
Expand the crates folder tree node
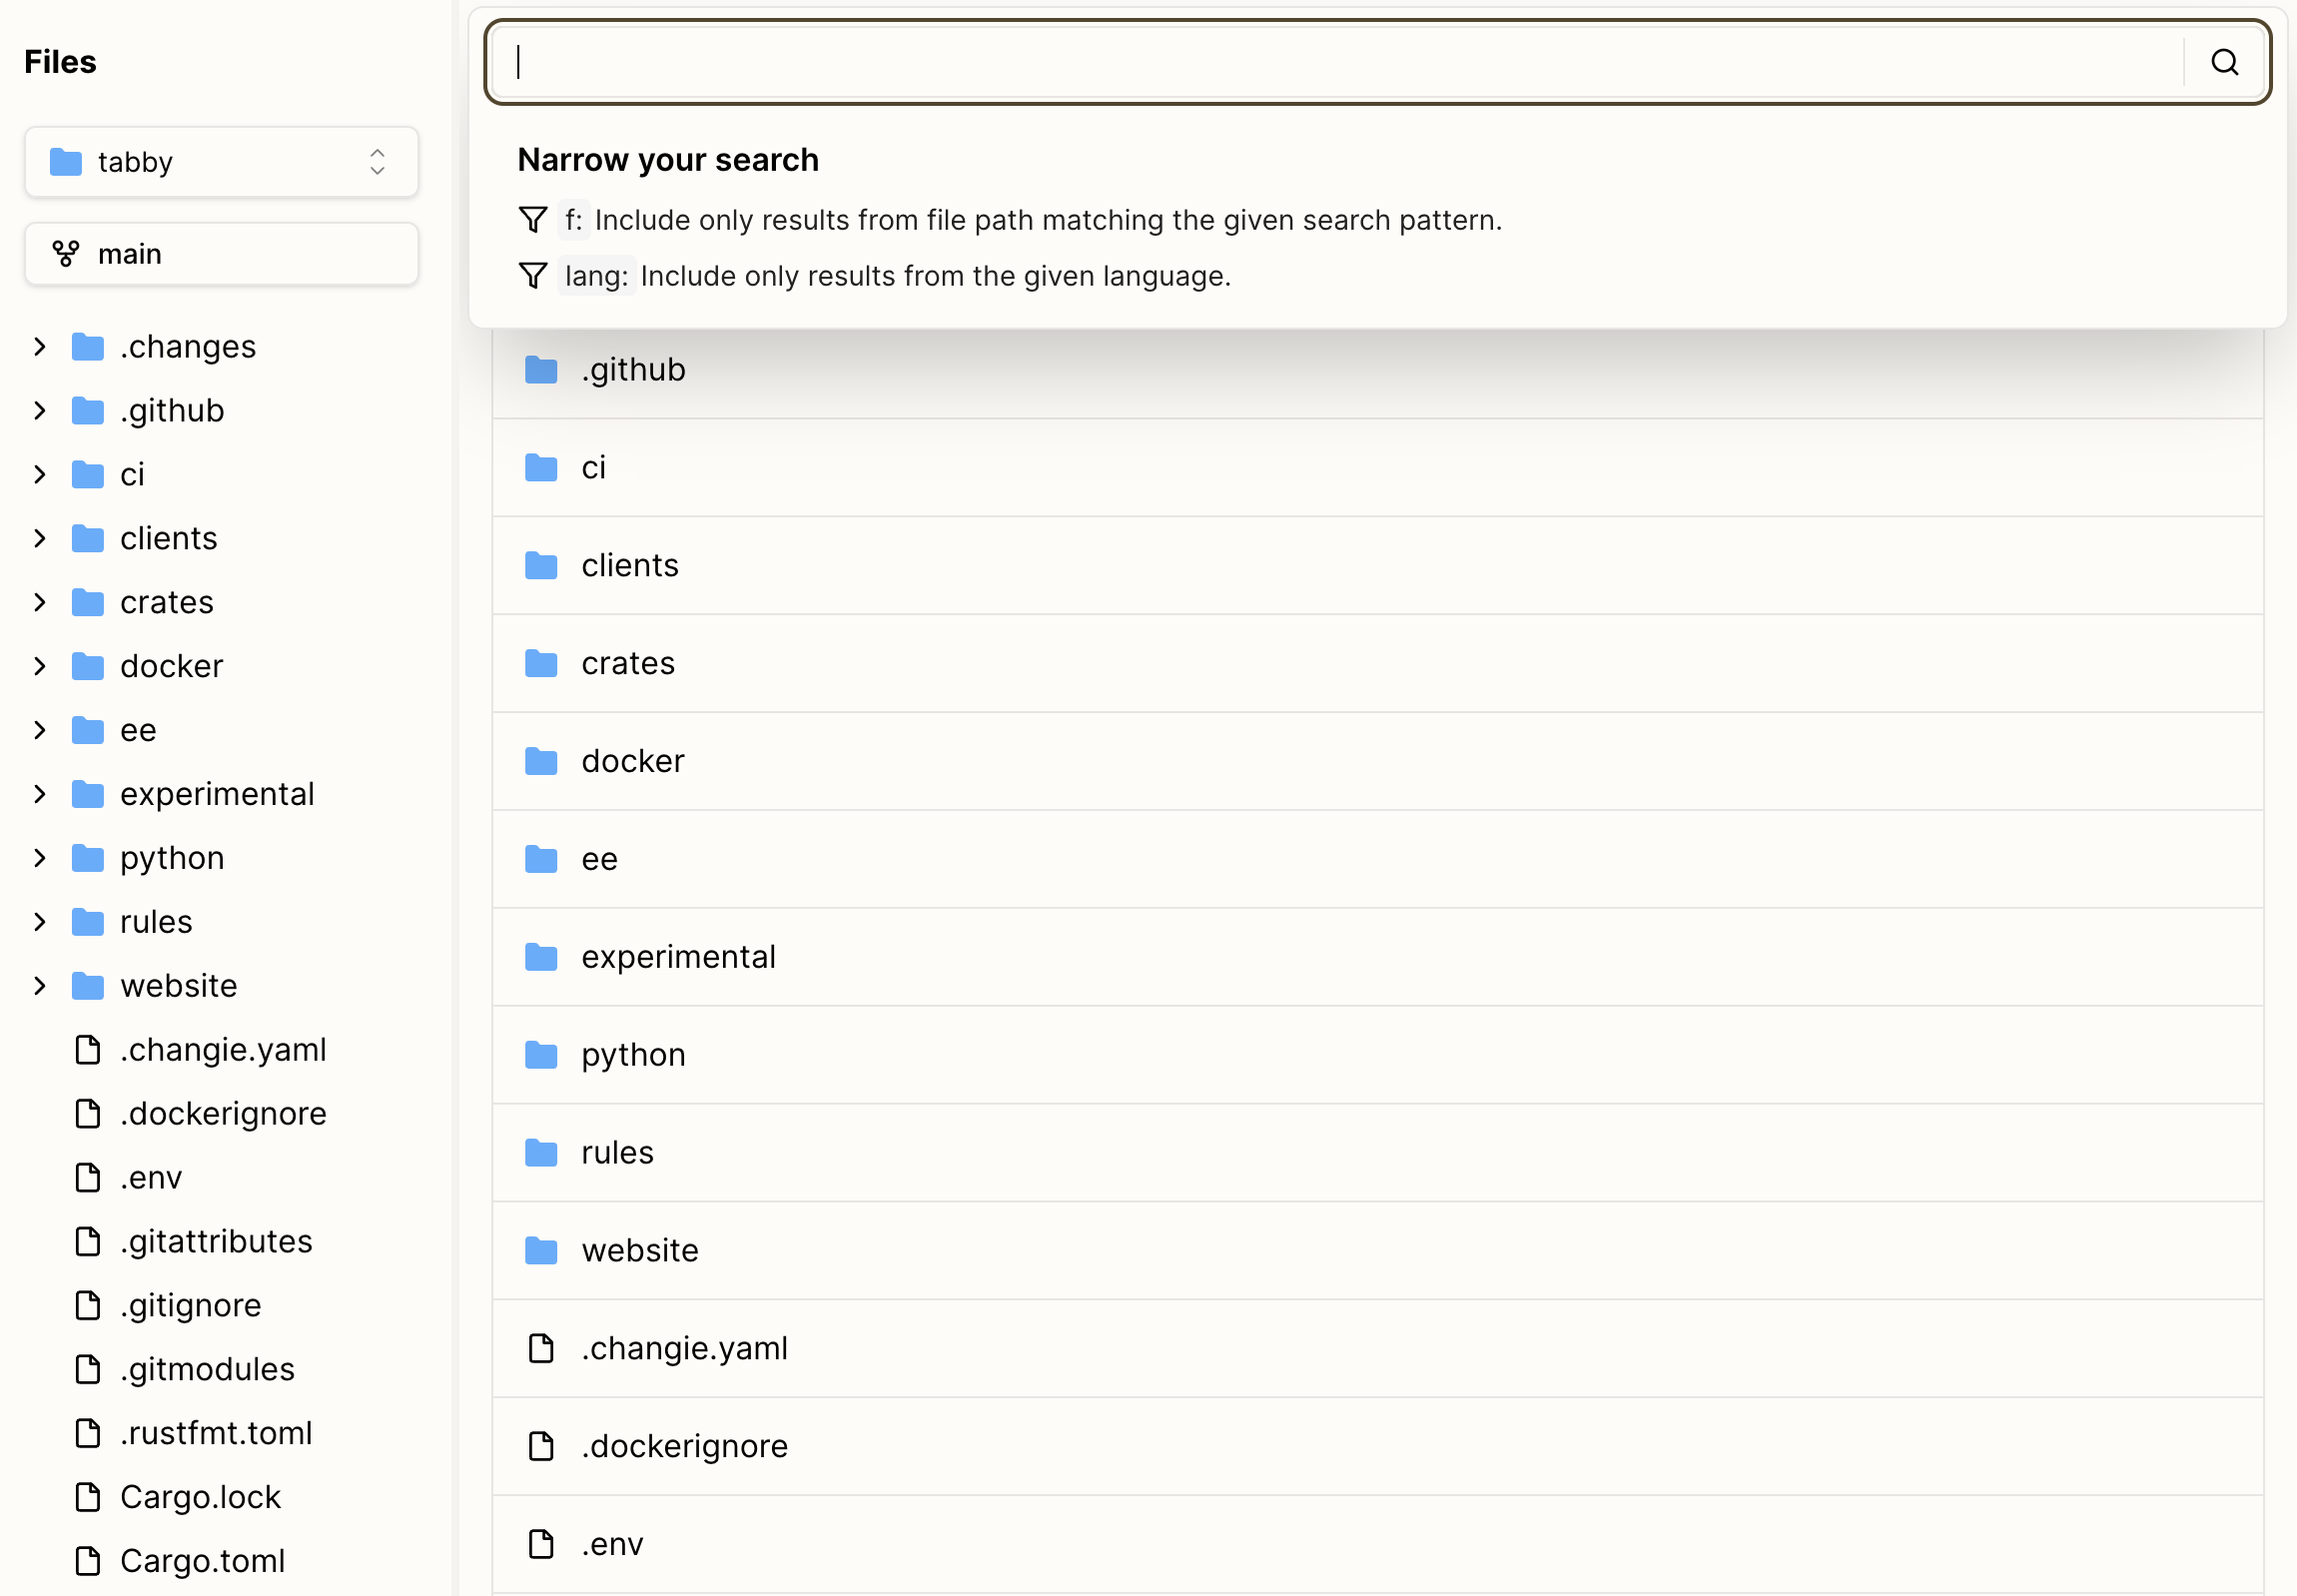point(40,602)
